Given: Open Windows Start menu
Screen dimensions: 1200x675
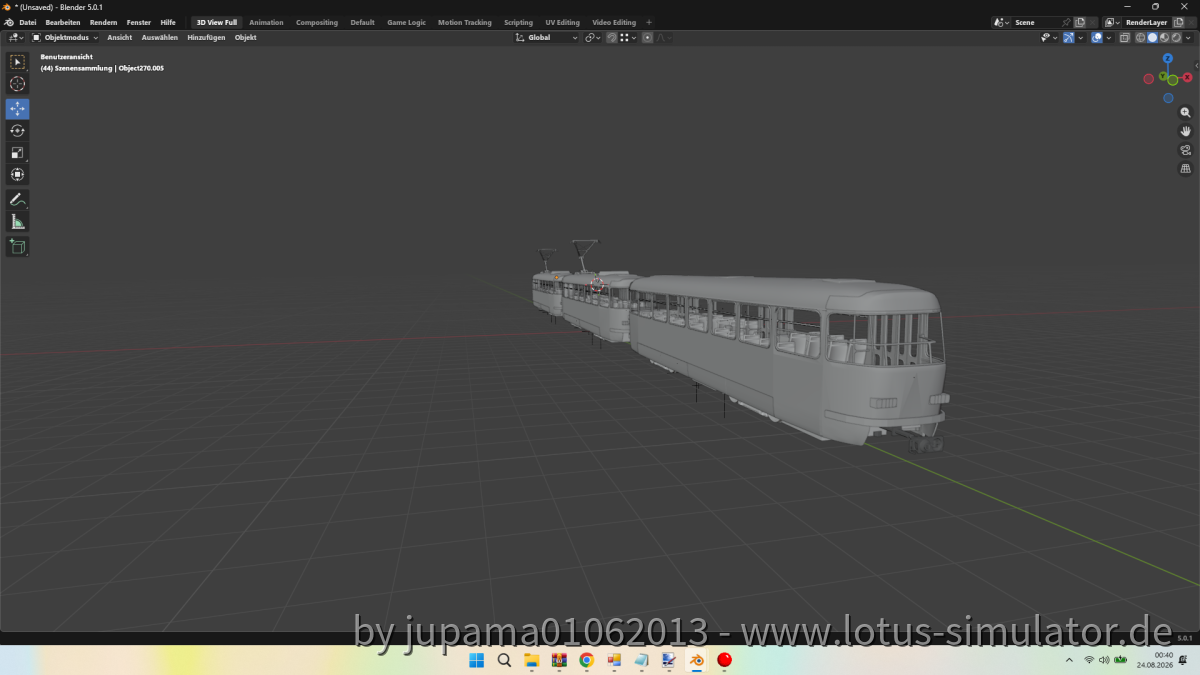Looking at the screenshot, I should point(476,660).
